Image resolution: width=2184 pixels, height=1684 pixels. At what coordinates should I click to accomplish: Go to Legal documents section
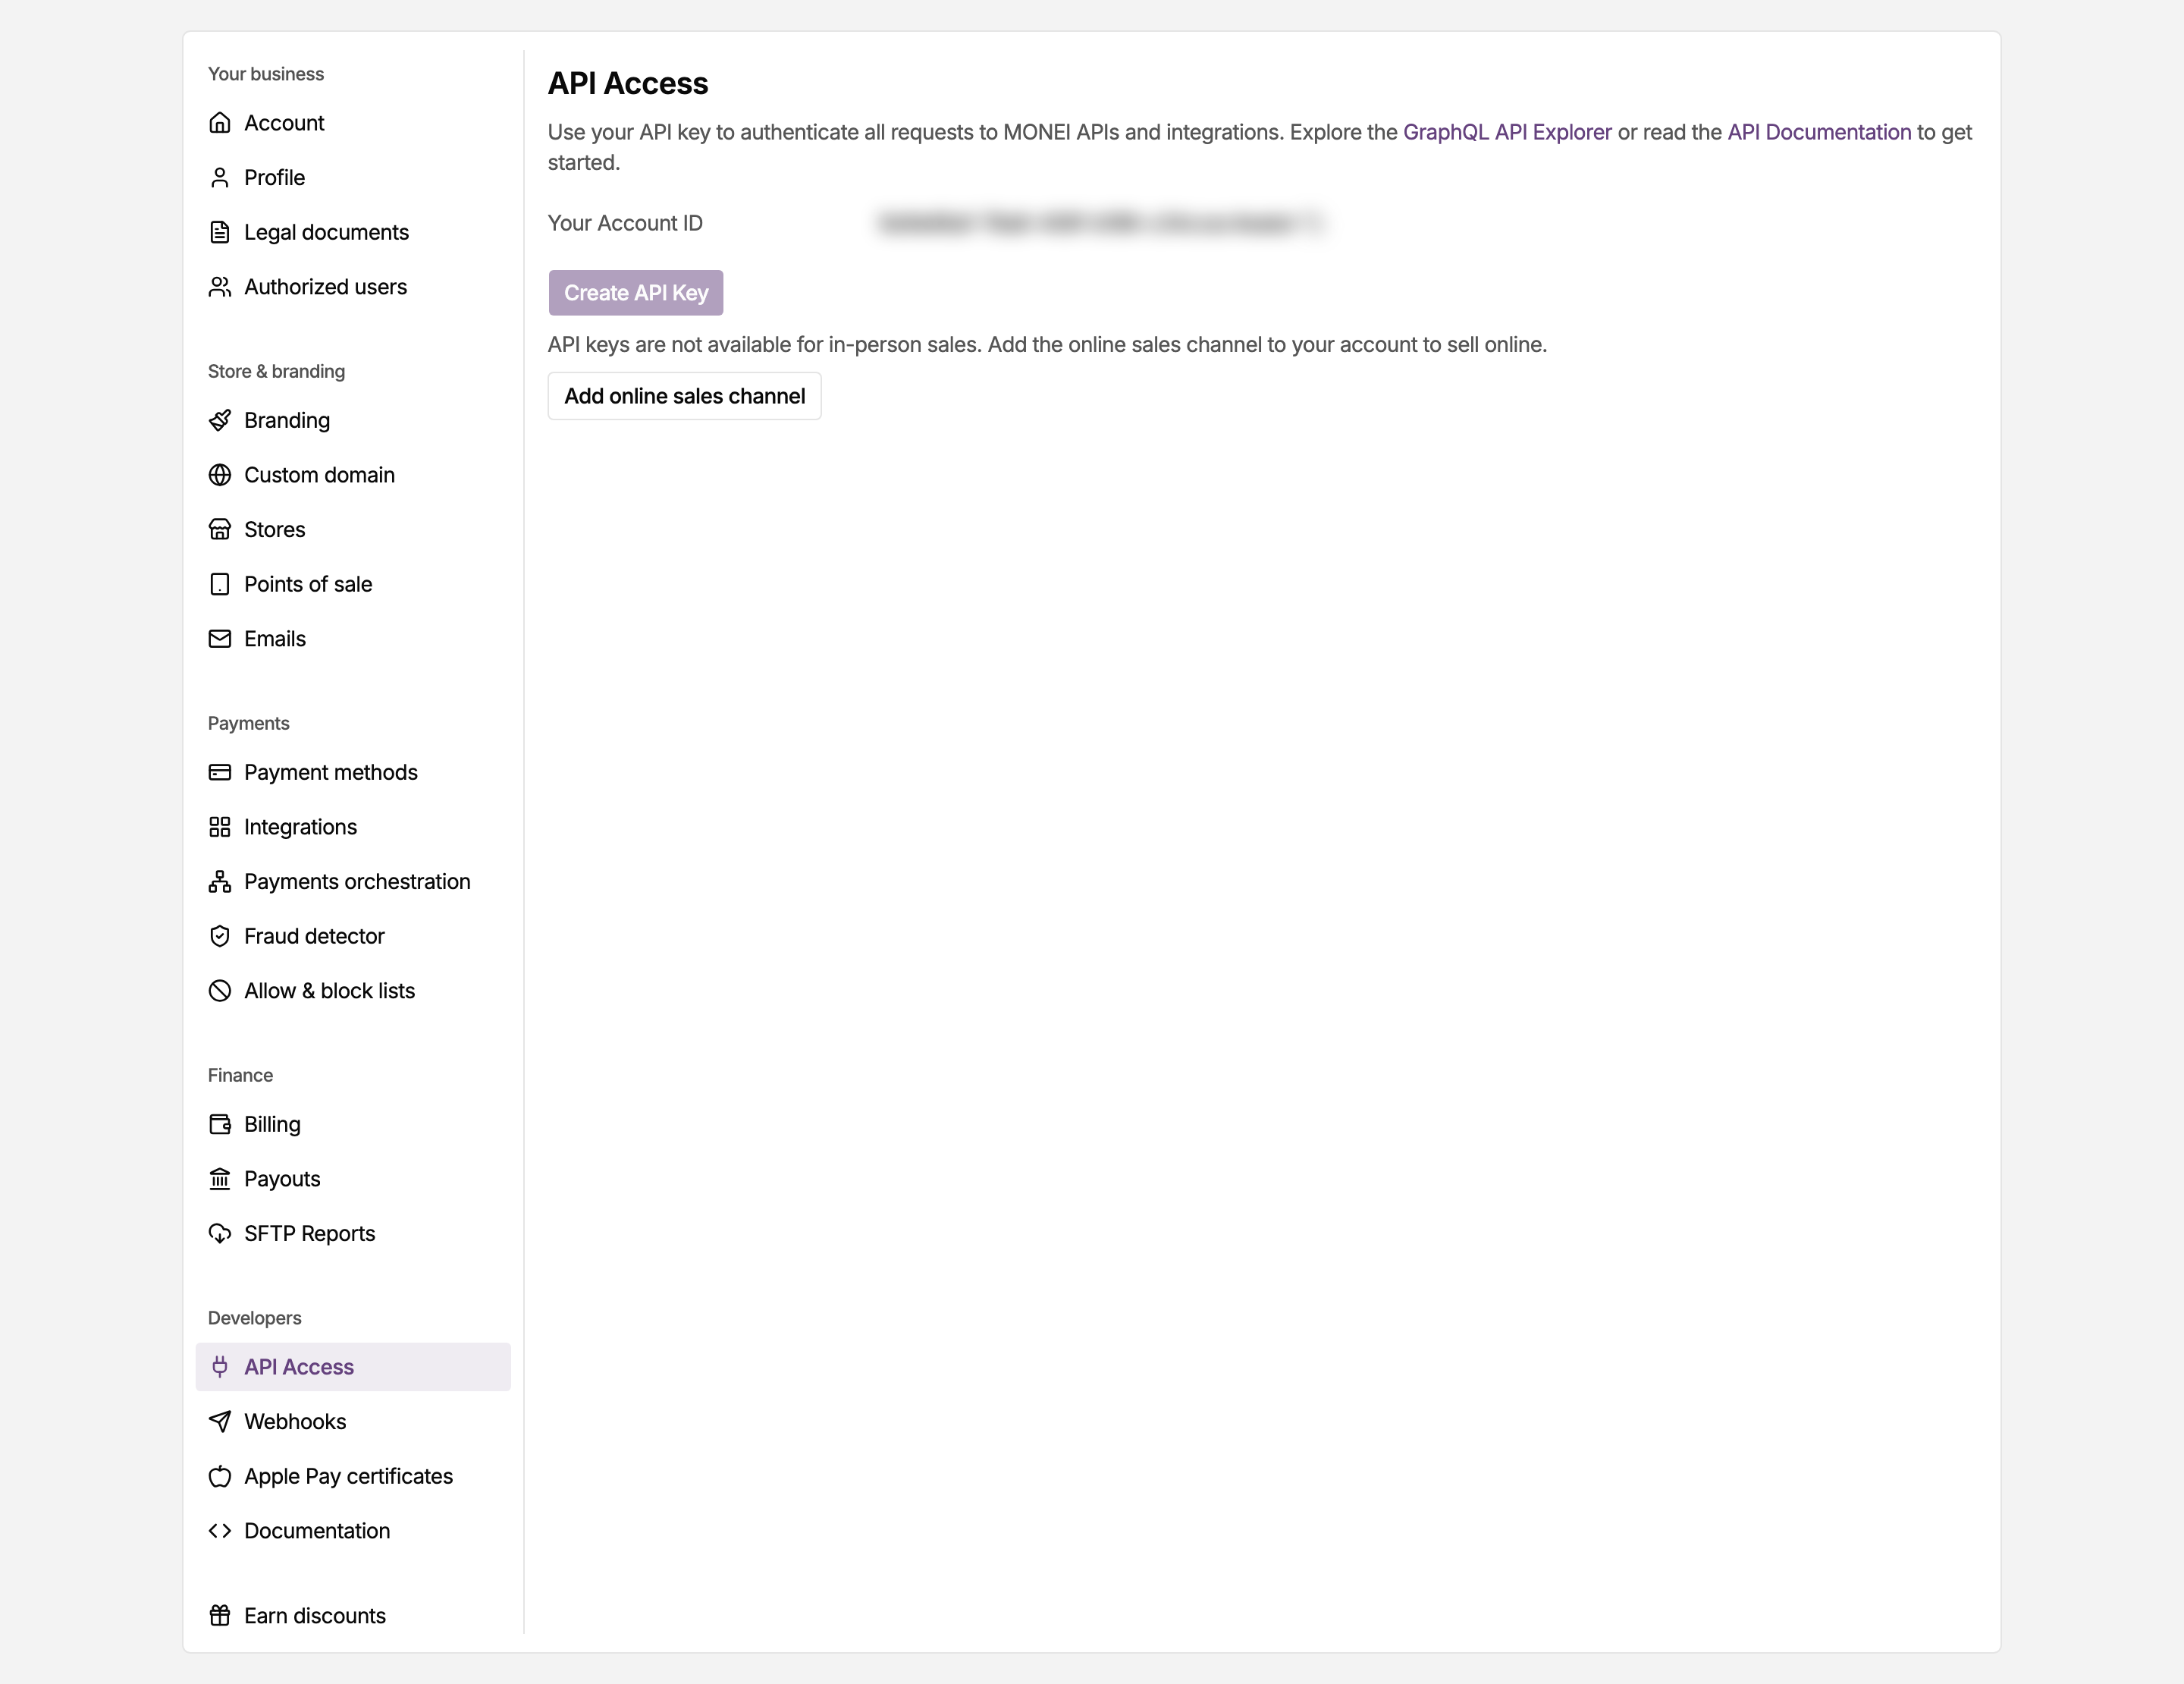point(353,232)
